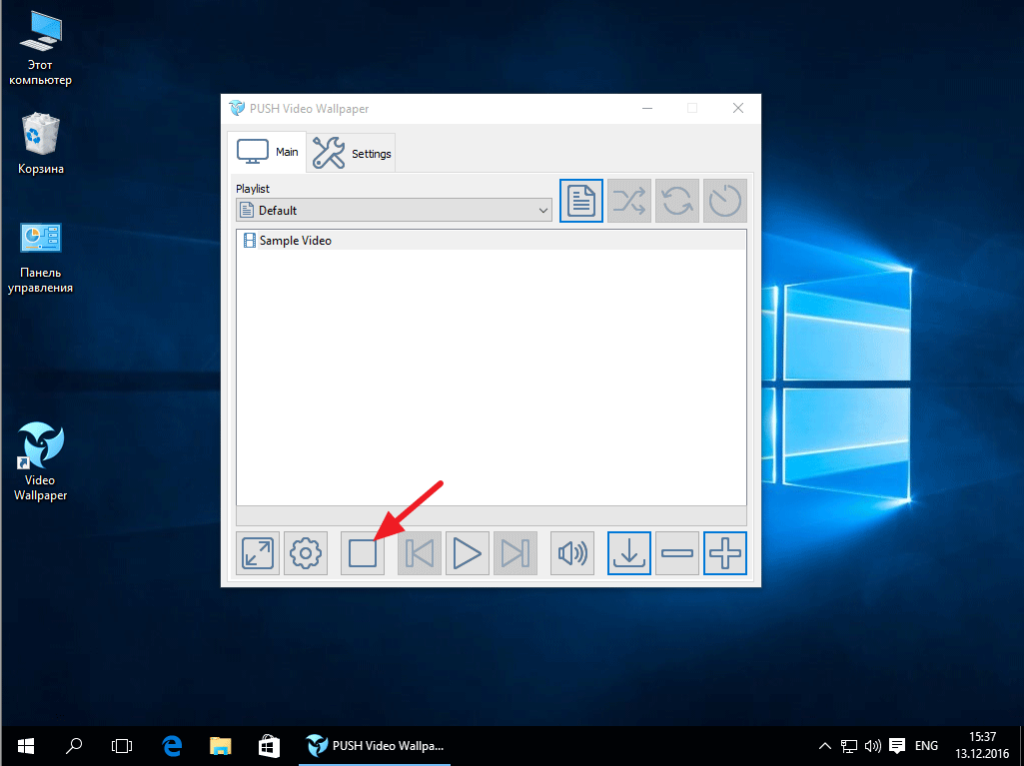Open the timer clock button
The width and height of the screenshot is (1024, 766).
pos(725,201)
